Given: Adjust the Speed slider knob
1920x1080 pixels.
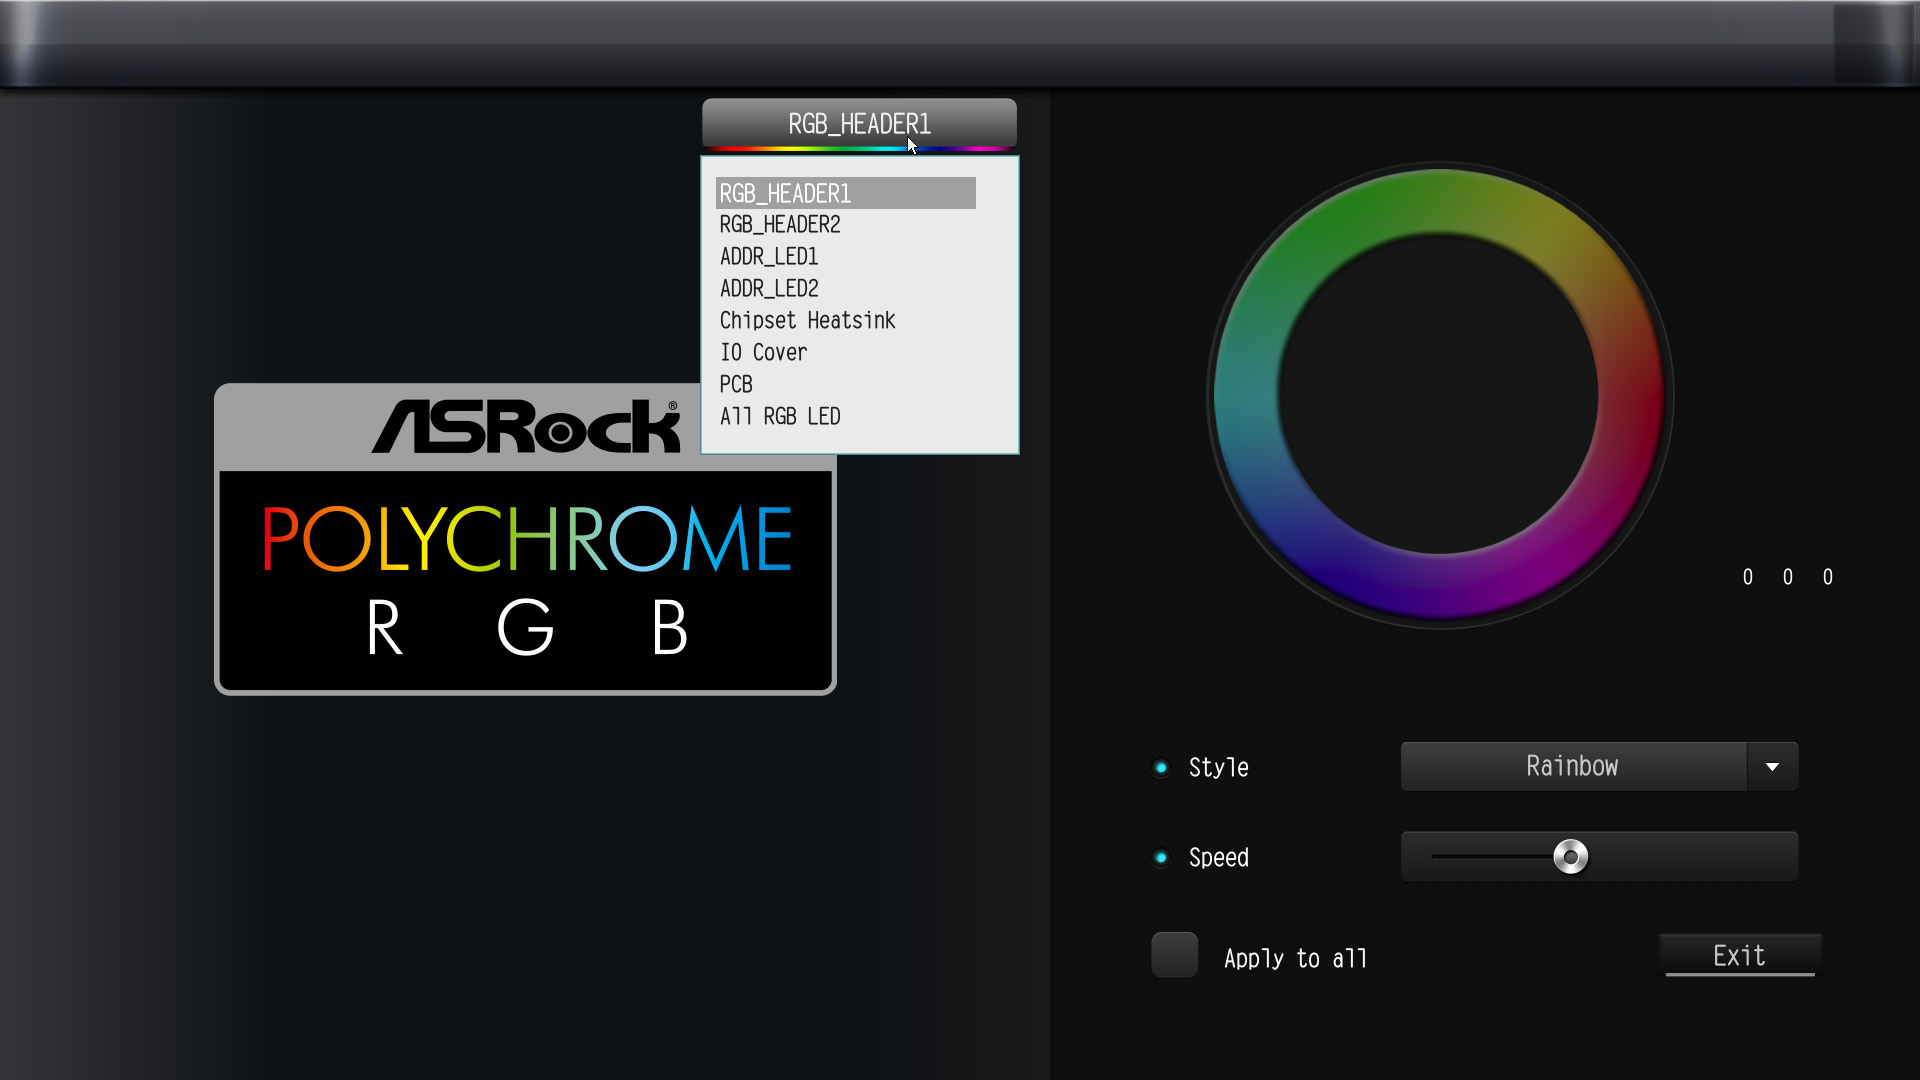Looking at the screenshot, I should pos(1570,856).
